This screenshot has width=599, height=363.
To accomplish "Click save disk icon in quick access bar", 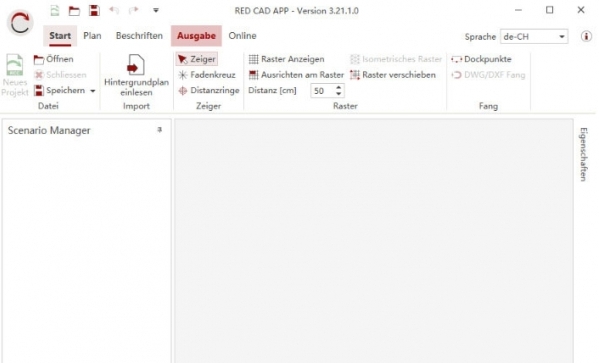I will pyautogui.click(x=94, y=10).
